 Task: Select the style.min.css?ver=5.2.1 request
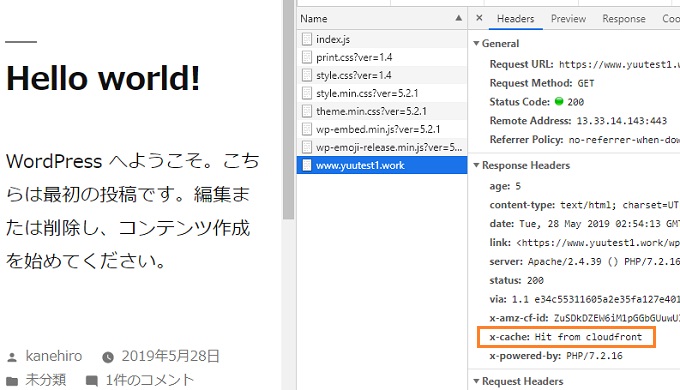[x=382, y=93]
